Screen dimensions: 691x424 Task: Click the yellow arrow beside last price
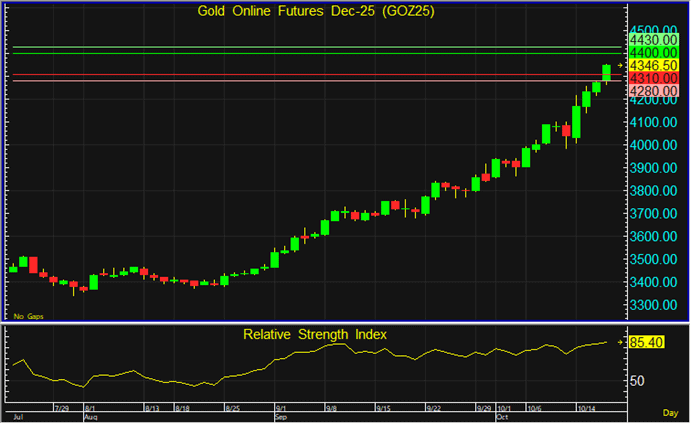click(x=621, y=65)
